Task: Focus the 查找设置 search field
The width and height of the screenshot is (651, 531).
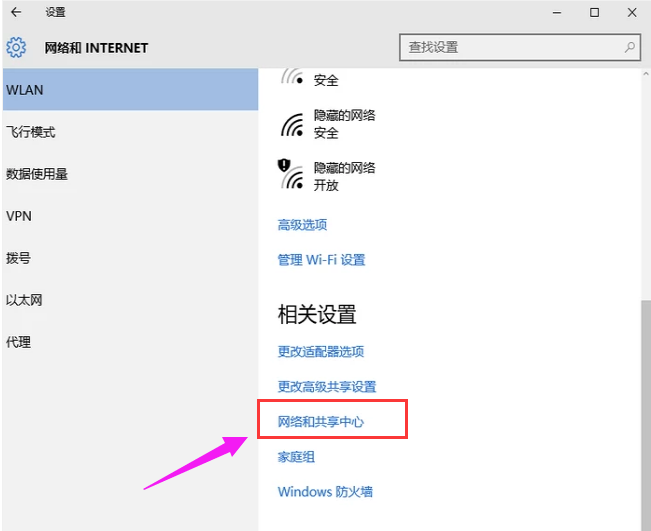Action: (x=510, y=47)
